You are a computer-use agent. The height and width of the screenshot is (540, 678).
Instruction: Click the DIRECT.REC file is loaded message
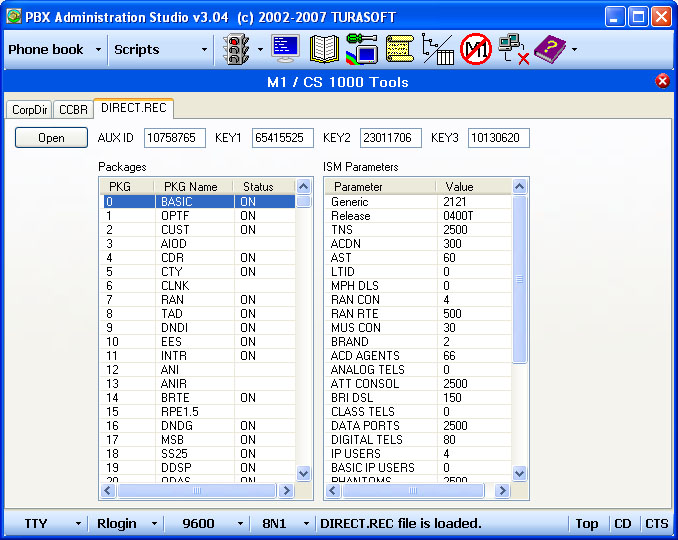pos(401,524)
